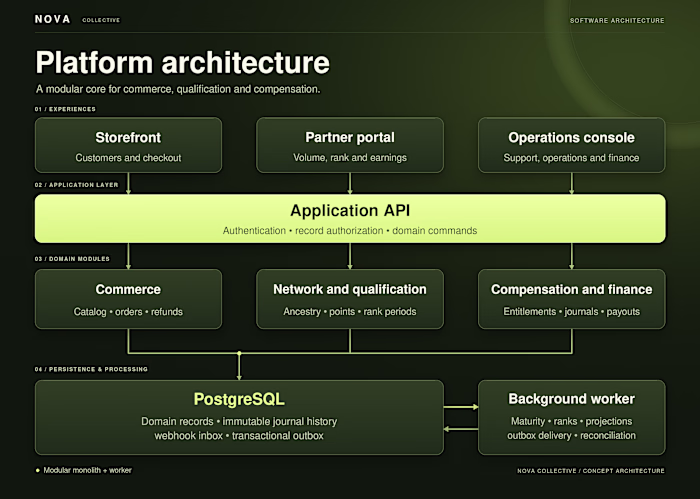Screen dimensions: 700x499
Task: Select the Operations console card
Action: 571,145
